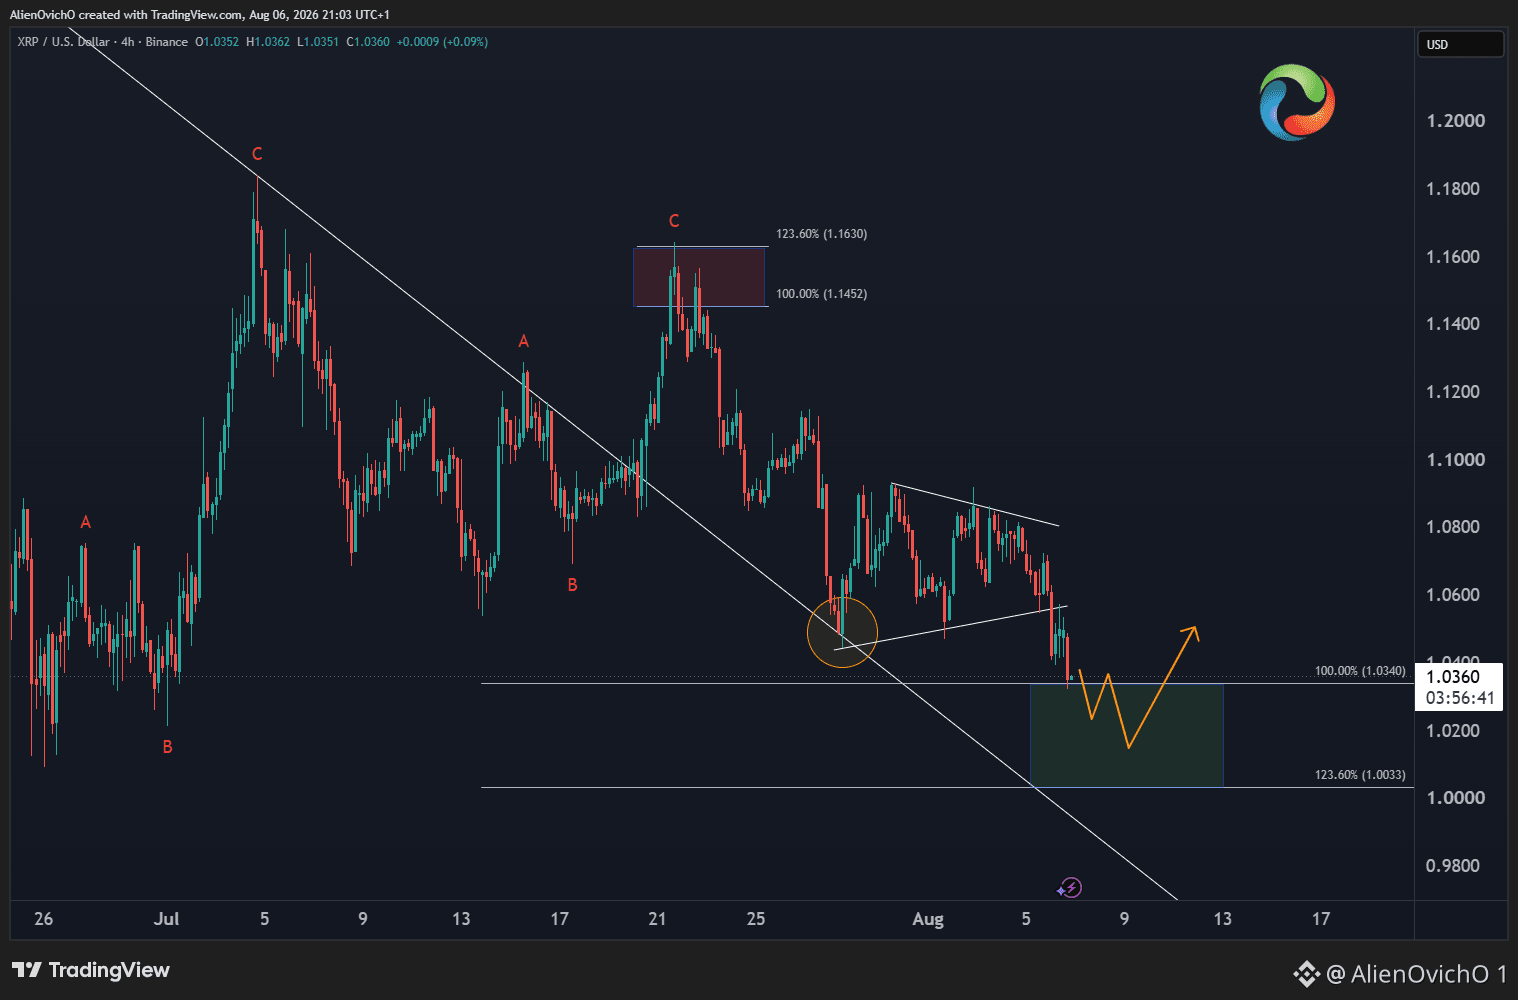Click the 123.60% (1.0033) Fibonacci label
Image resolution: width=1518 pixels, height=1000 pixels.
click(x=1360, y=775)
